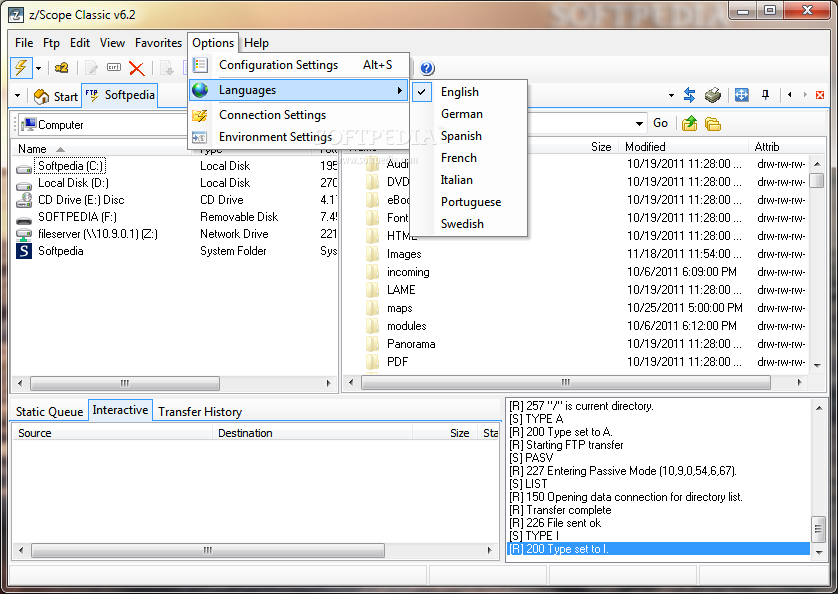Select the incoming remote folder

tap(408, 272)
